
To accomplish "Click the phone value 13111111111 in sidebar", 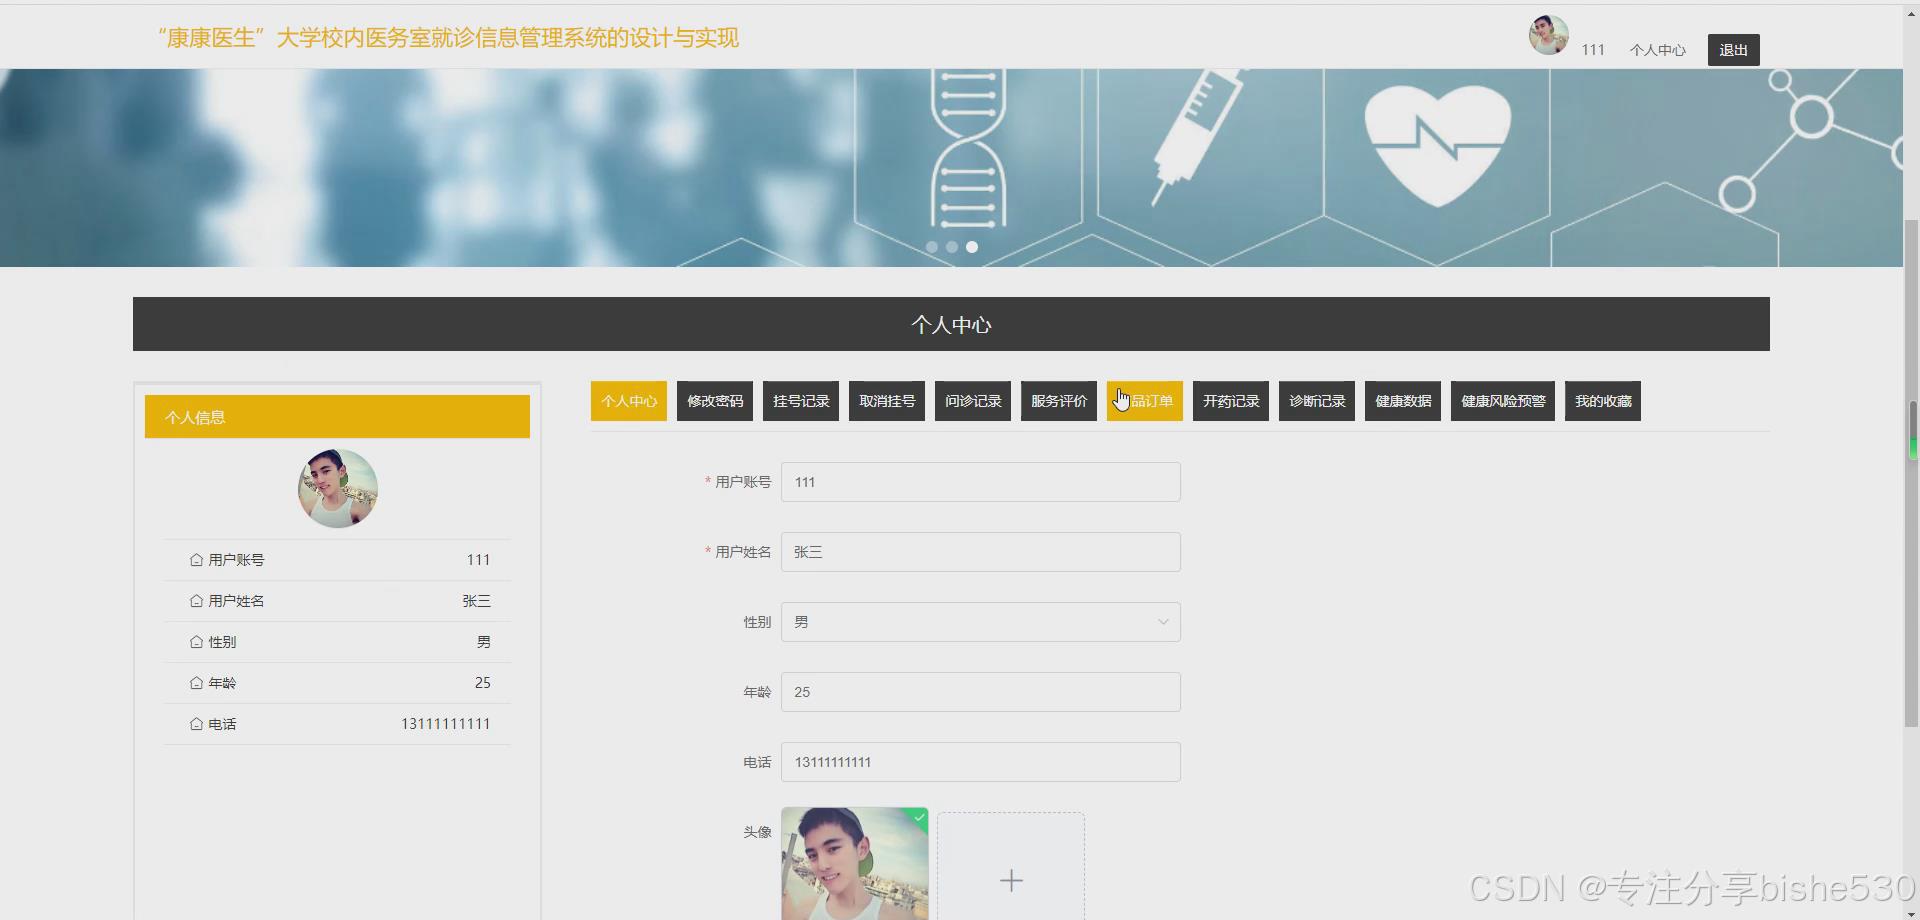I will point(446,724).
